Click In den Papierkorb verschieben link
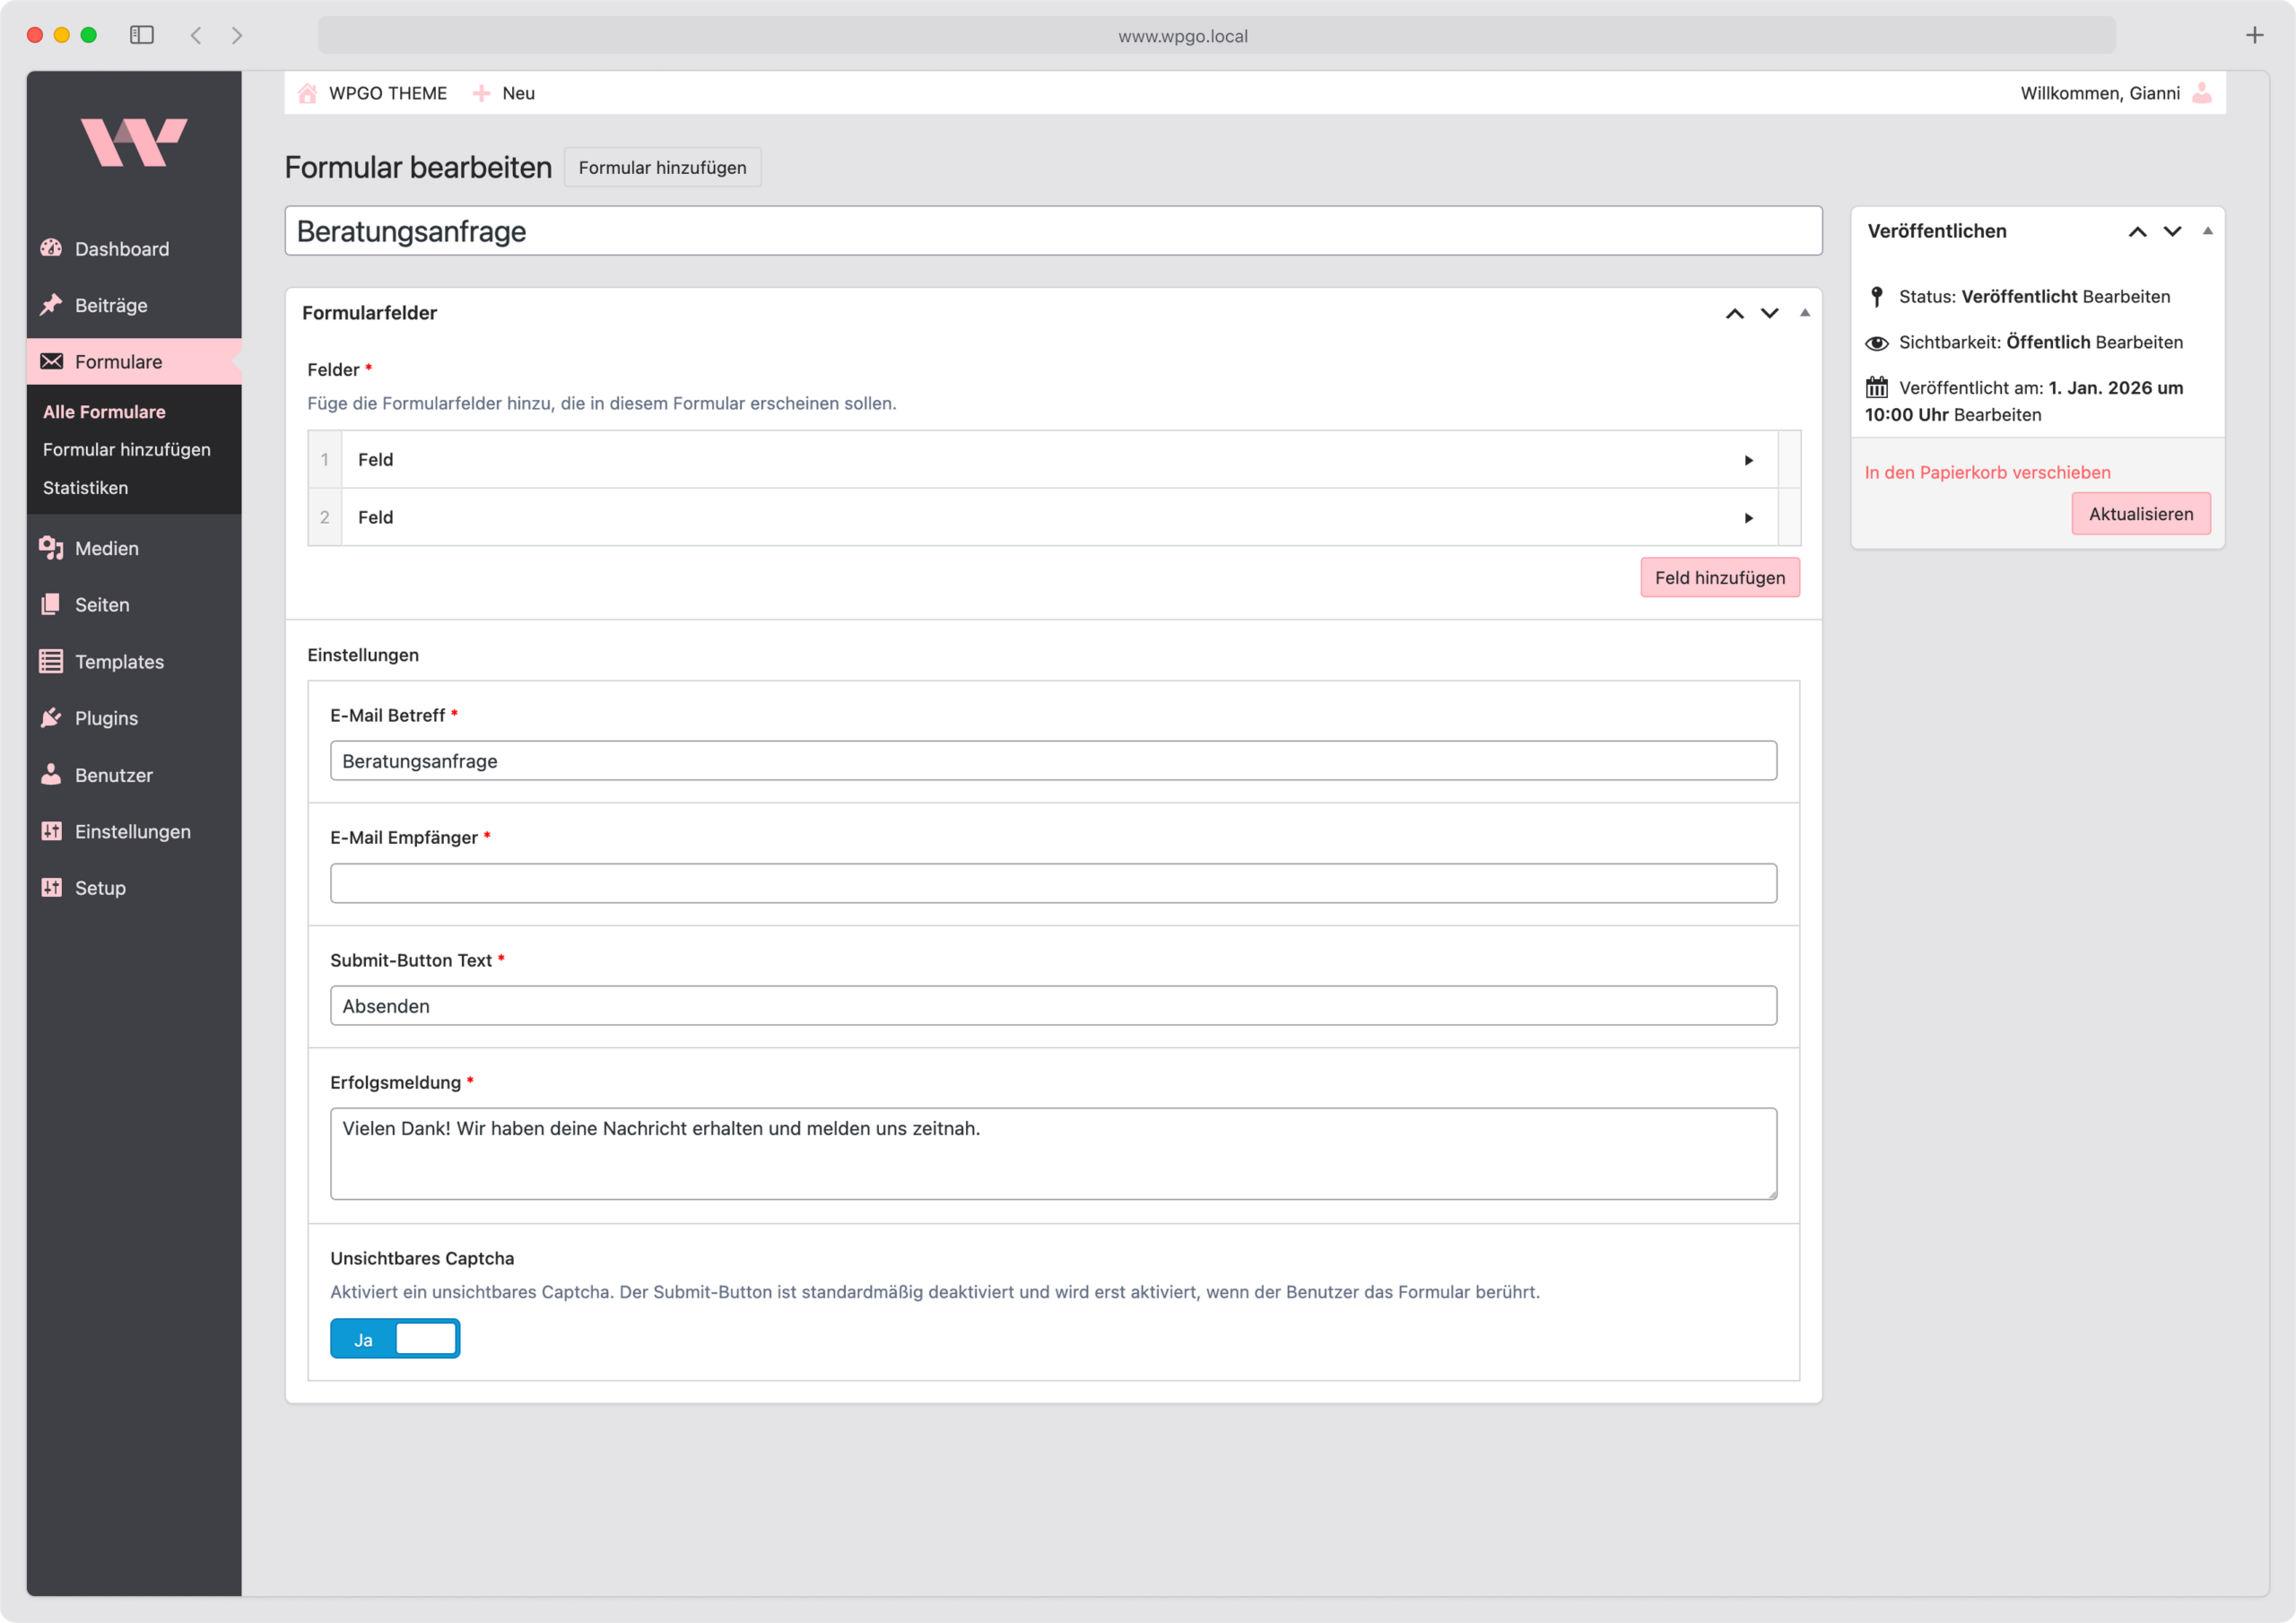 [1987, 472]
